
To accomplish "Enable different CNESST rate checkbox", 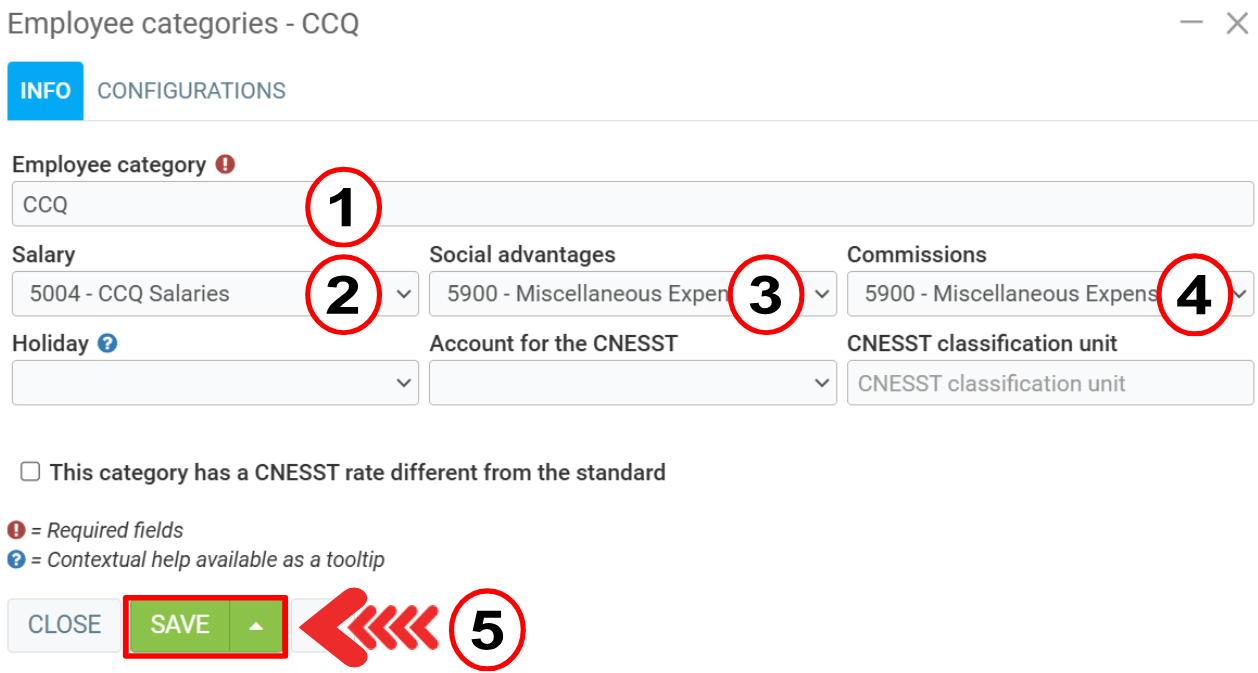I will tap(31, 472).
